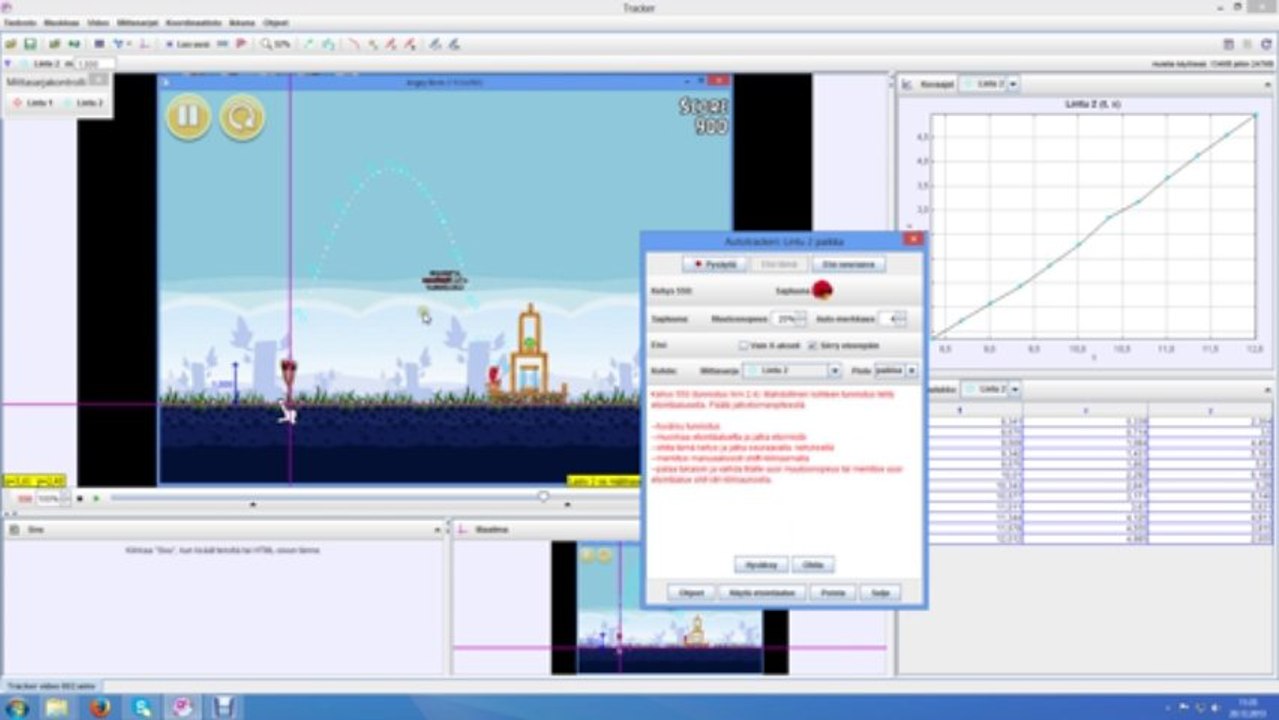The width and height of the screenshot is (1279, 720).
Task: Toggle the pink coordinate axes toolbar icon
Action: point(145,44)
